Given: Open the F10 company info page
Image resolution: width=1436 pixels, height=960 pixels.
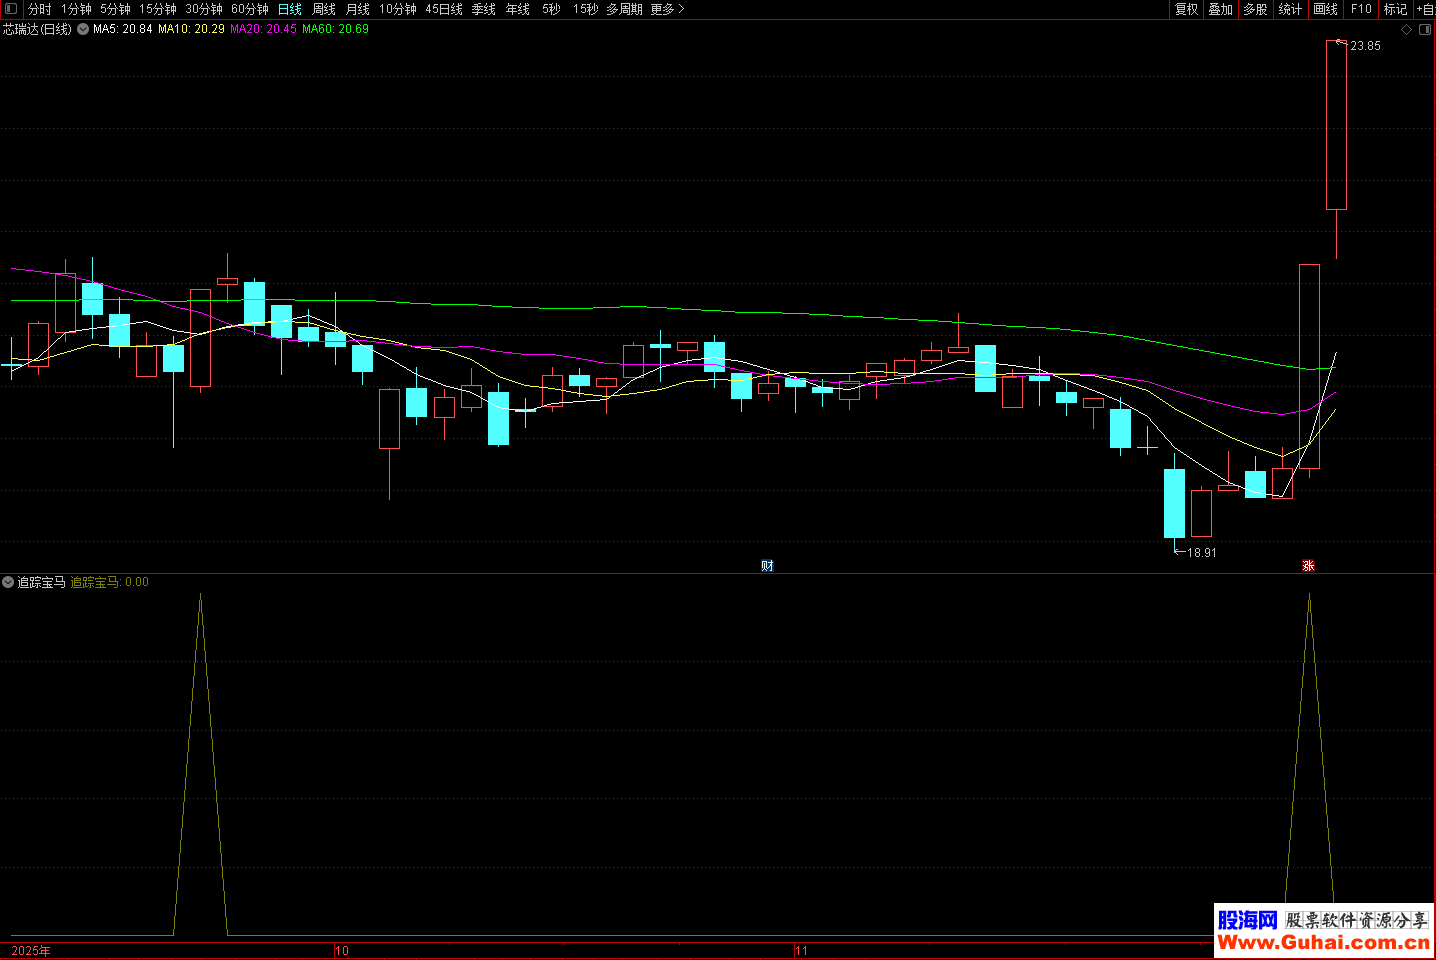Looking at the screenshot, I should 1361,9.
